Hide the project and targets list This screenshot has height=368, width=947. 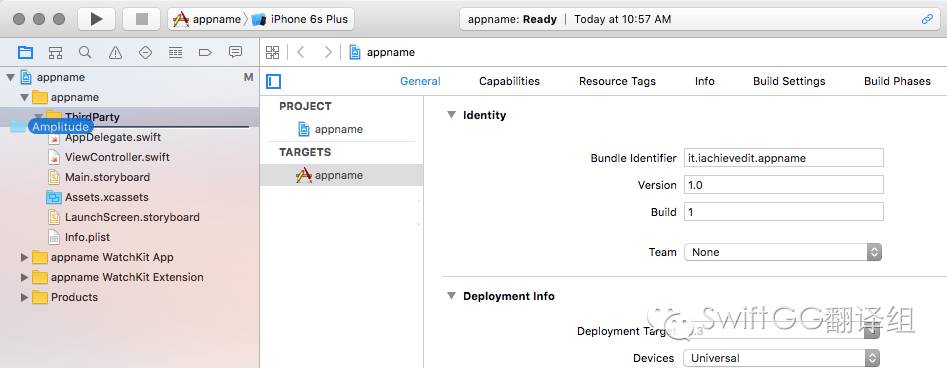pos(274,82)
